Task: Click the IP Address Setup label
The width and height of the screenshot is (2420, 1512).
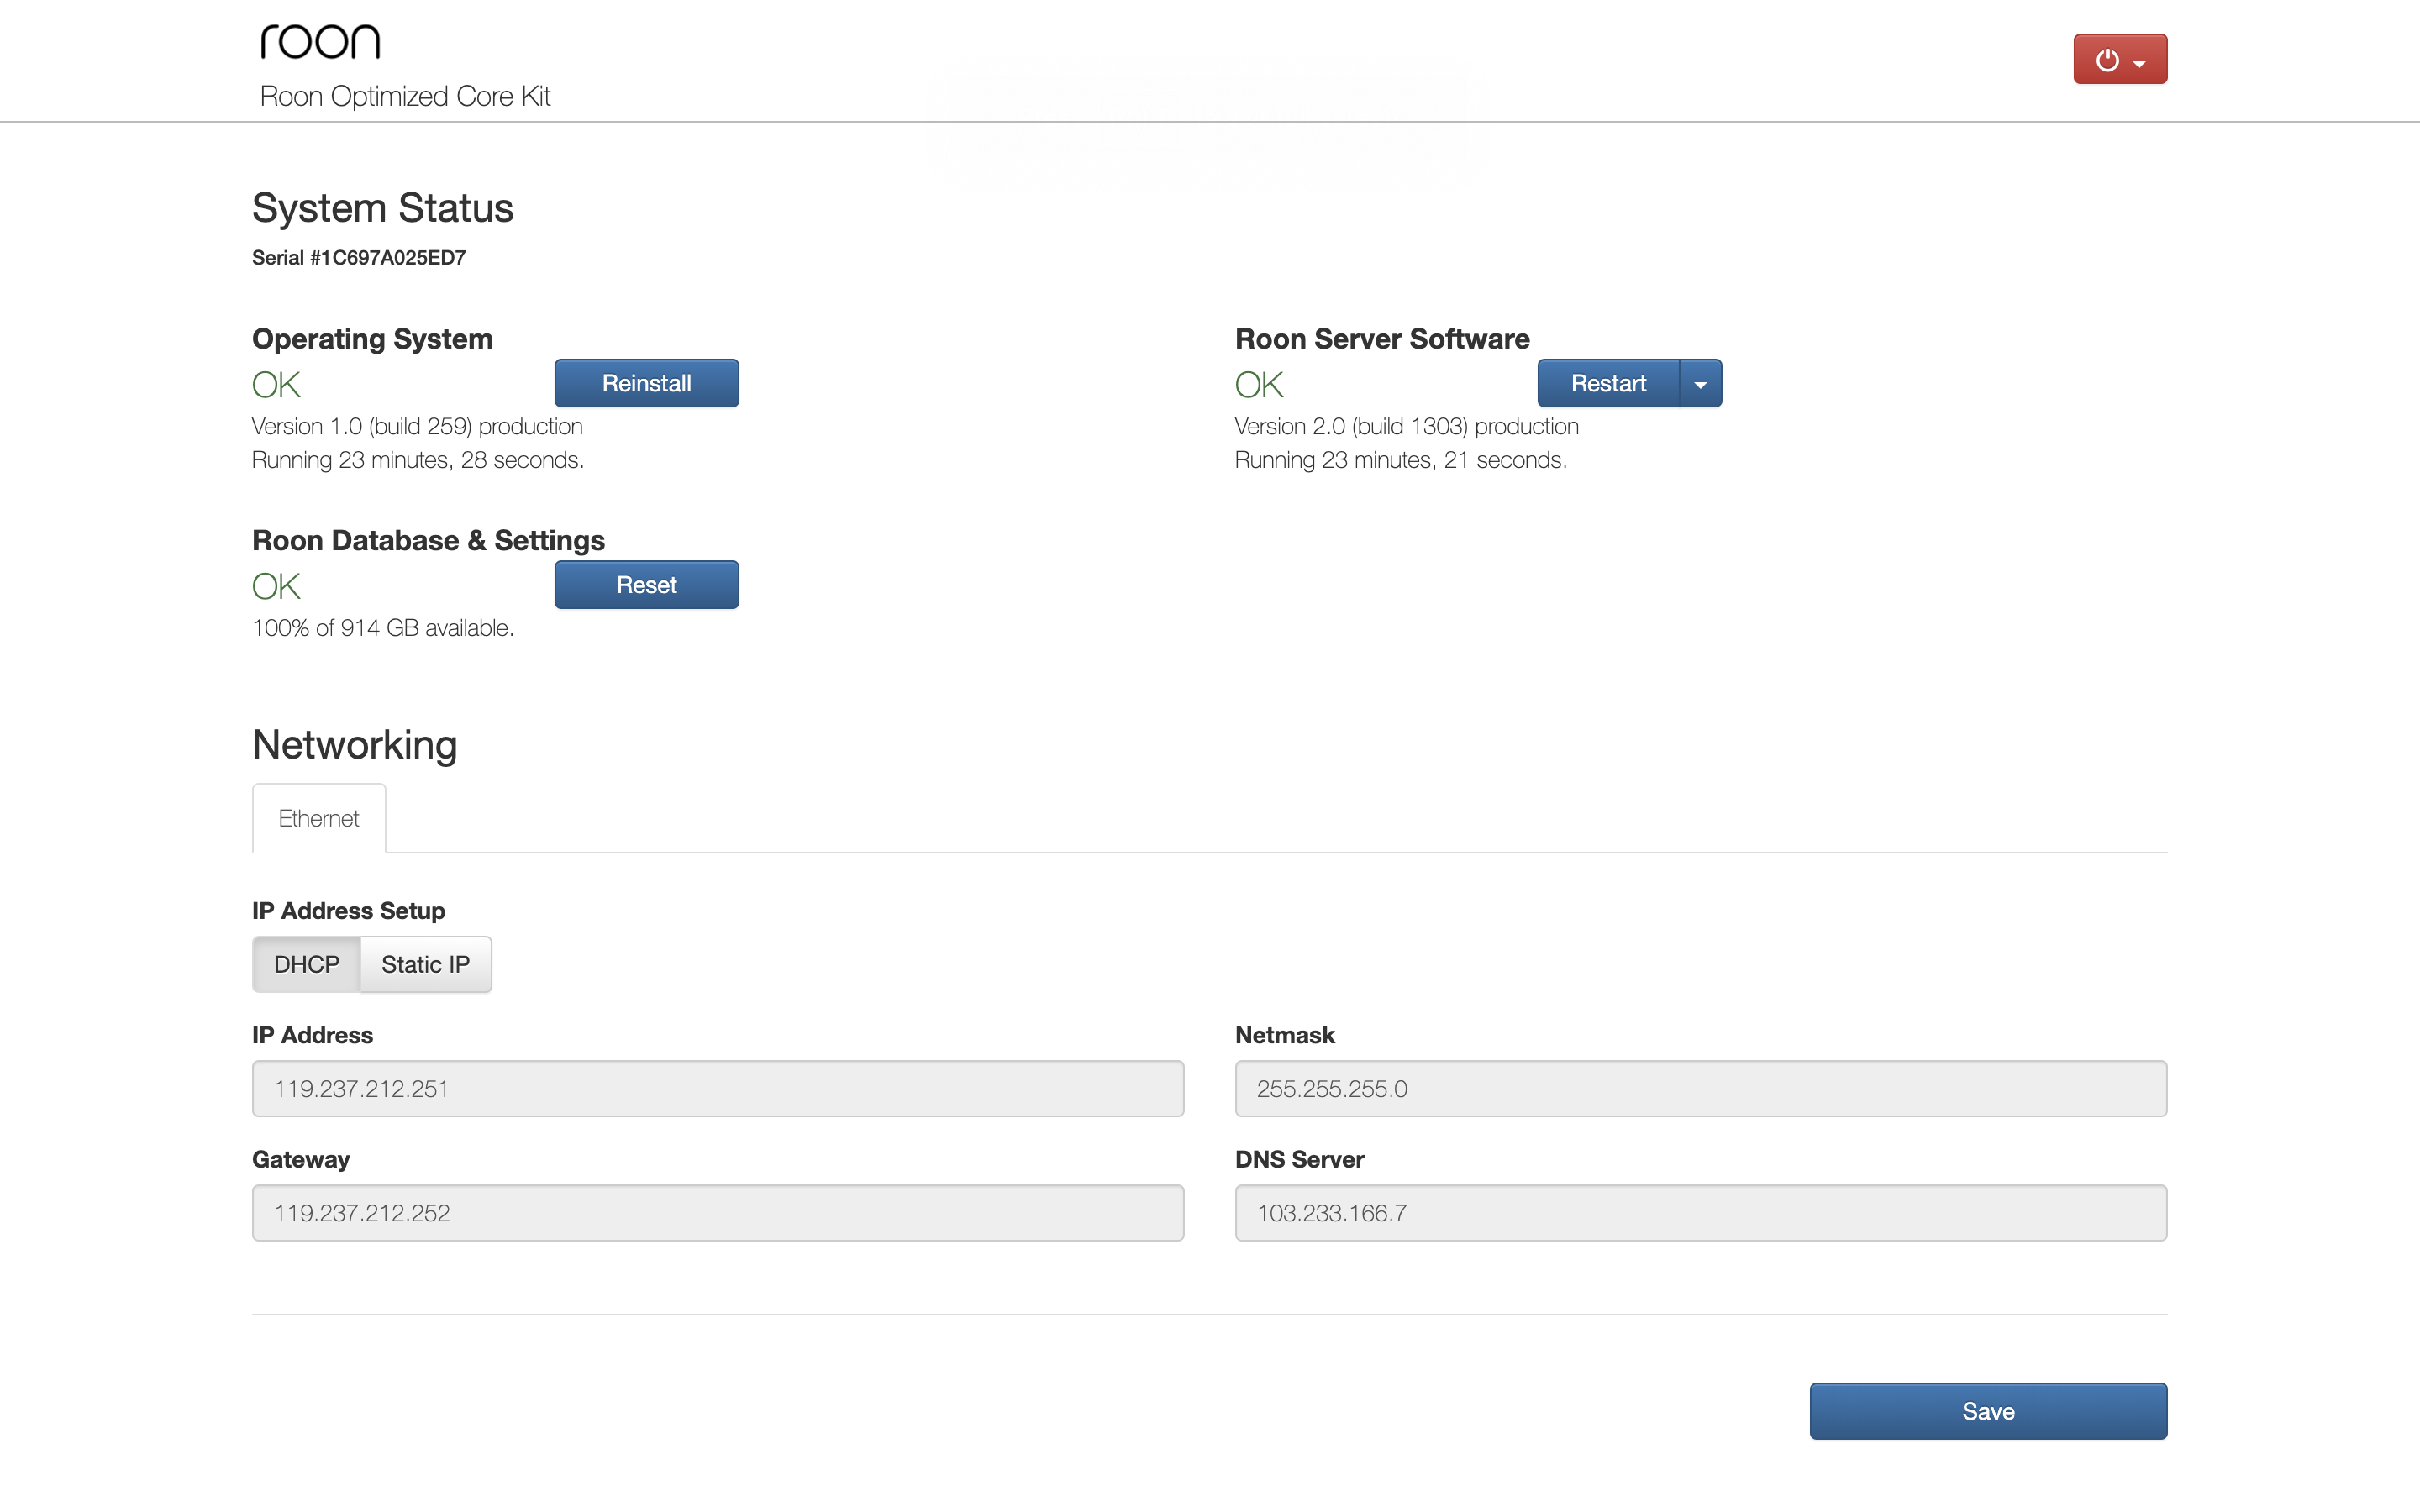Action: (348, 911)
